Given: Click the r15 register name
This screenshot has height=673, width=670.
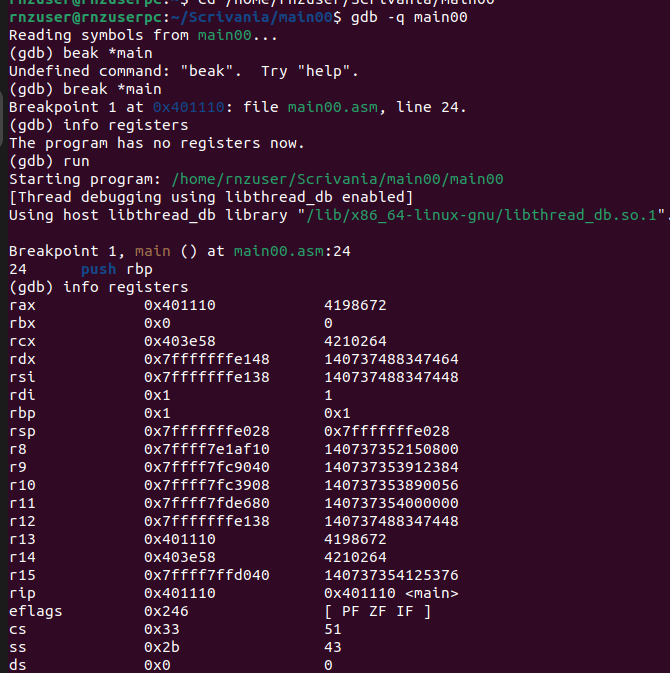Looking at the screenshot, I should [x=22, y=576].
